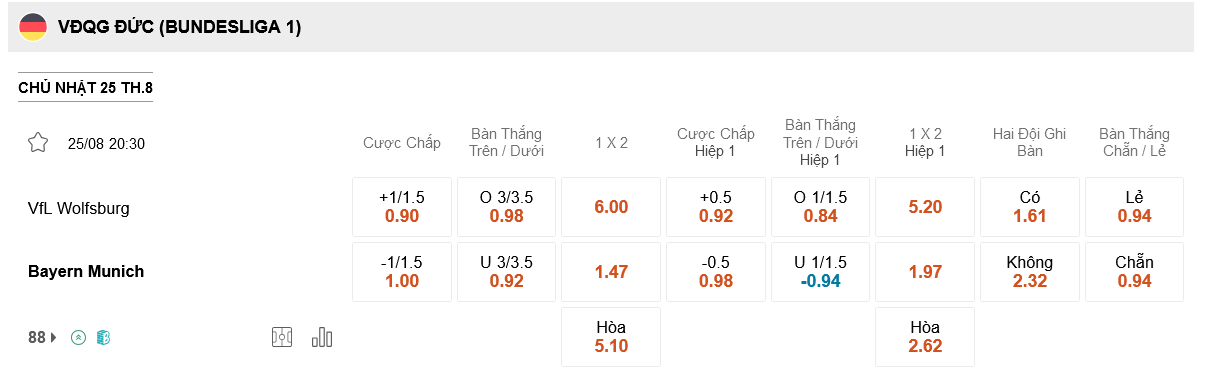Screen dimensions: 1211x385
Task: Choose first-half draw (Hòa) odds 2.62
Action: click(x=925, y=337)
